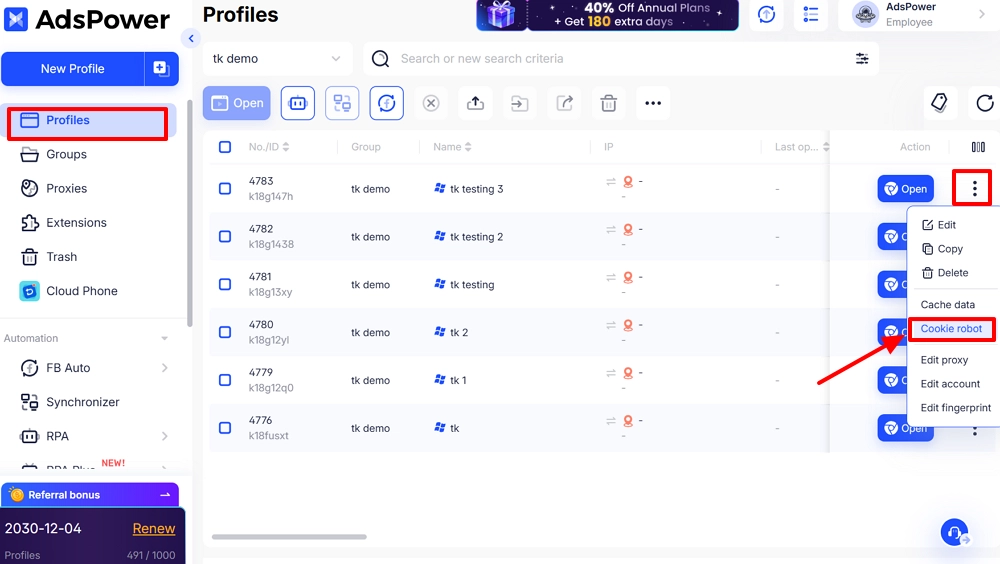Open the tk demo group dropdown
Image resolution: width=1000 pixels, height=564 pixels.
[277, 59]
